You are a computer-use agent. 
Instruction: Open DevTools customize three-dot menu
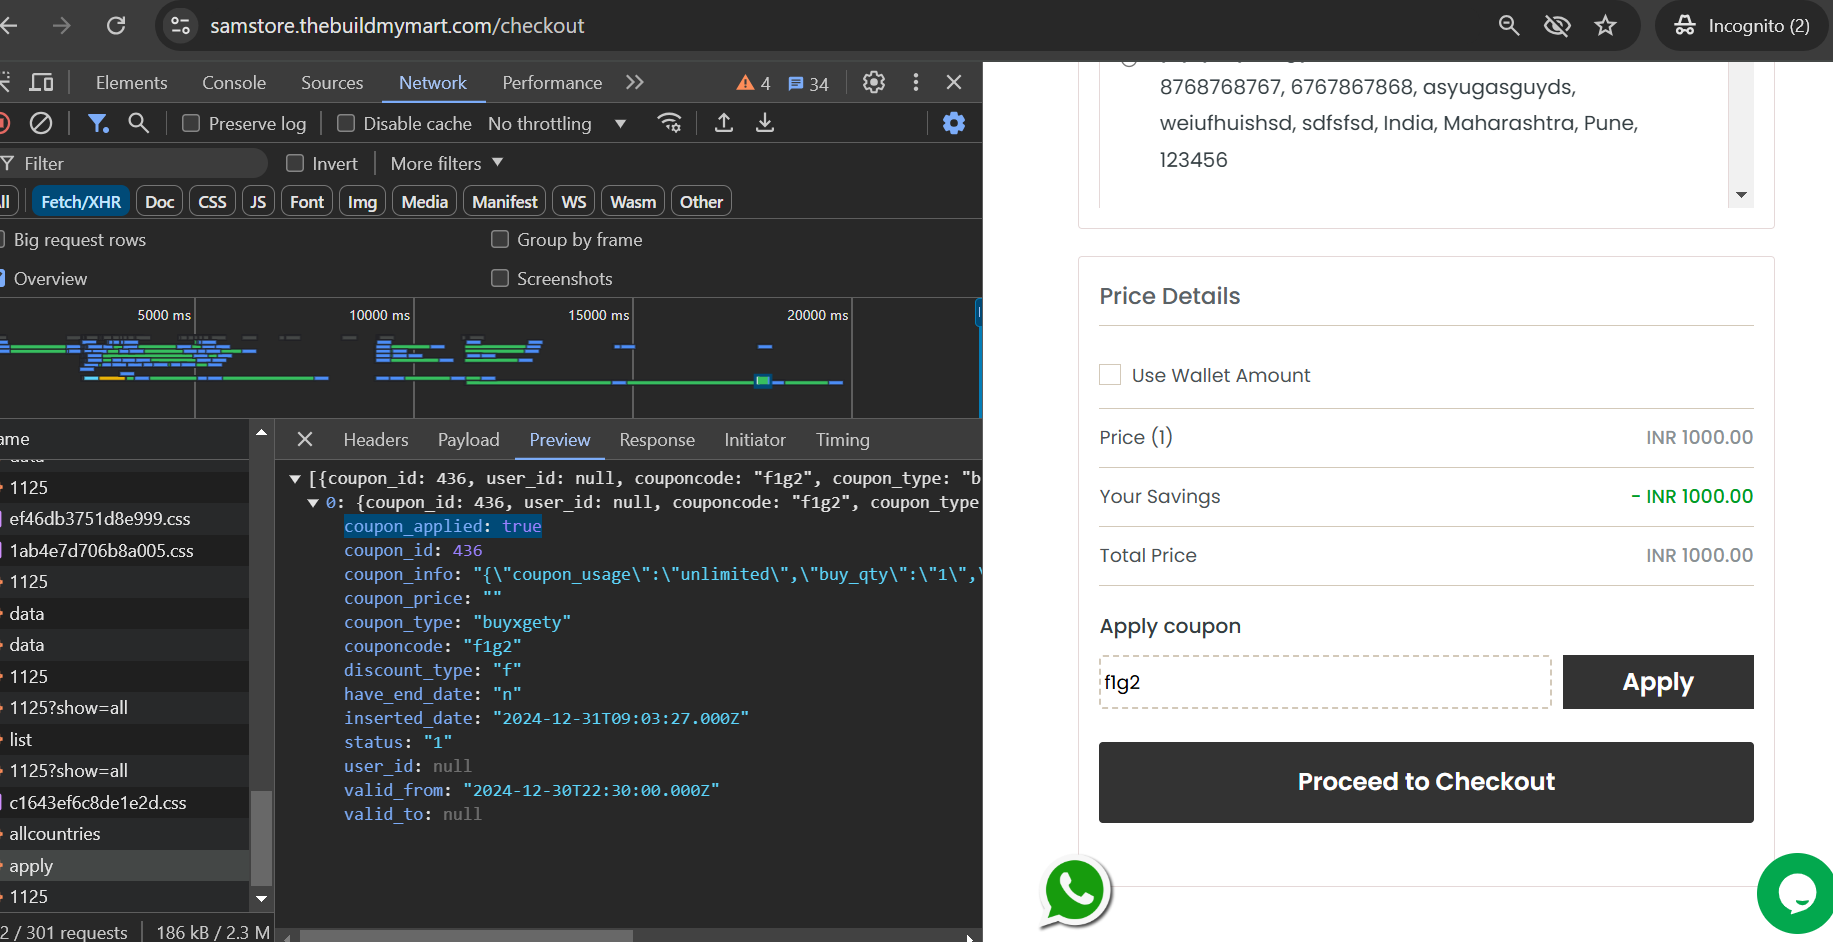[x=916, y=82]
